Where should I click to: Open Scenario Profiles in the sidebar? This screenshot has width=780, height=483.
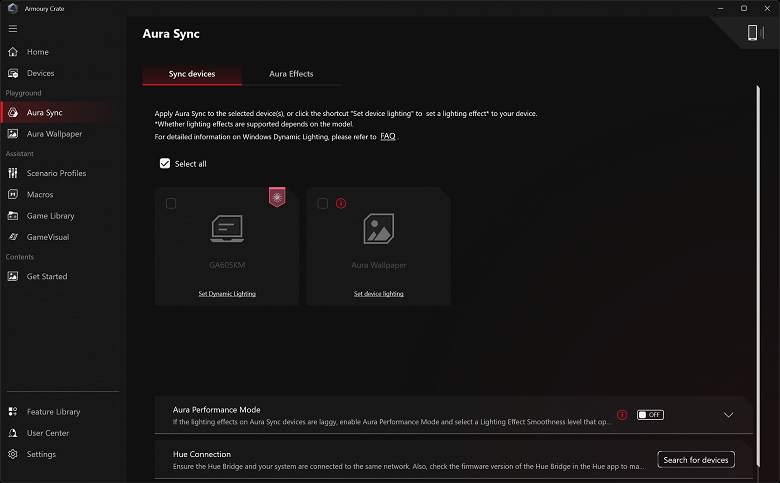coord(56,173)
